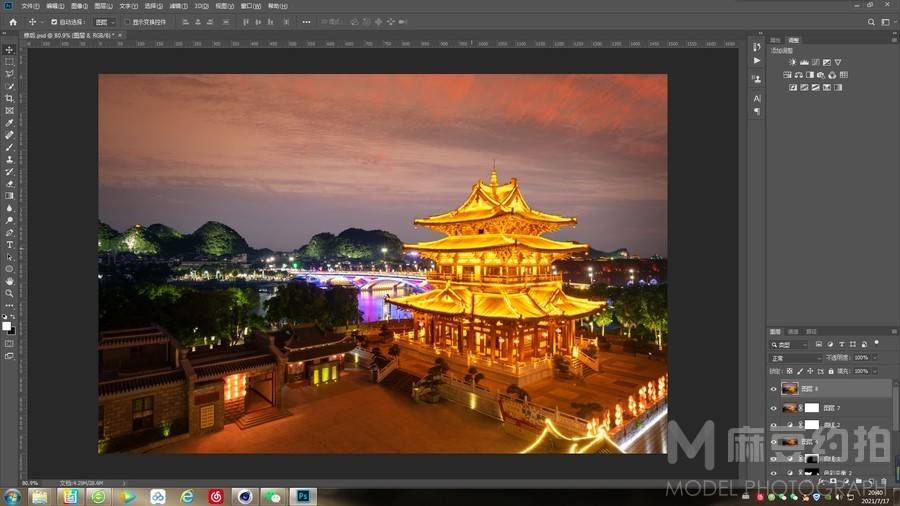Image resolution: width=900 pixels, height=506 pixels.
Task: Open the Filter menu
Action: pos(179,6)
